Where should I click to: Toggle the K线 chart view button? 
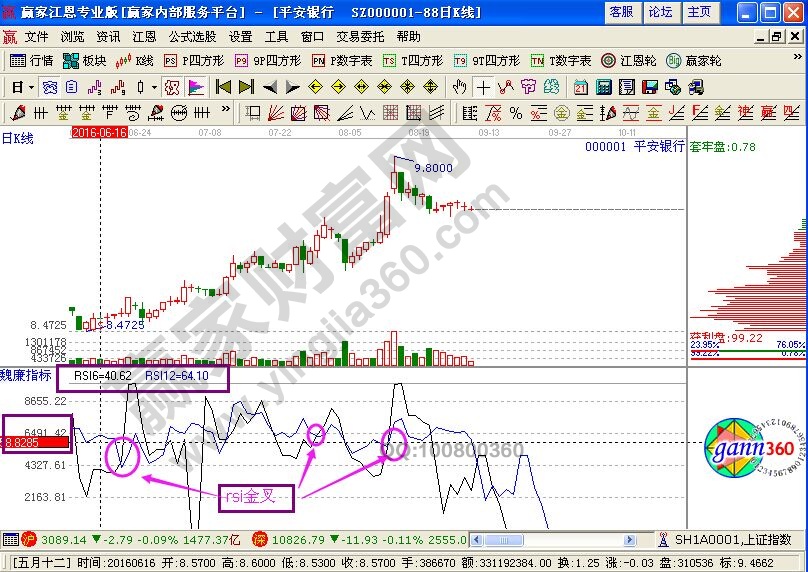135,61
